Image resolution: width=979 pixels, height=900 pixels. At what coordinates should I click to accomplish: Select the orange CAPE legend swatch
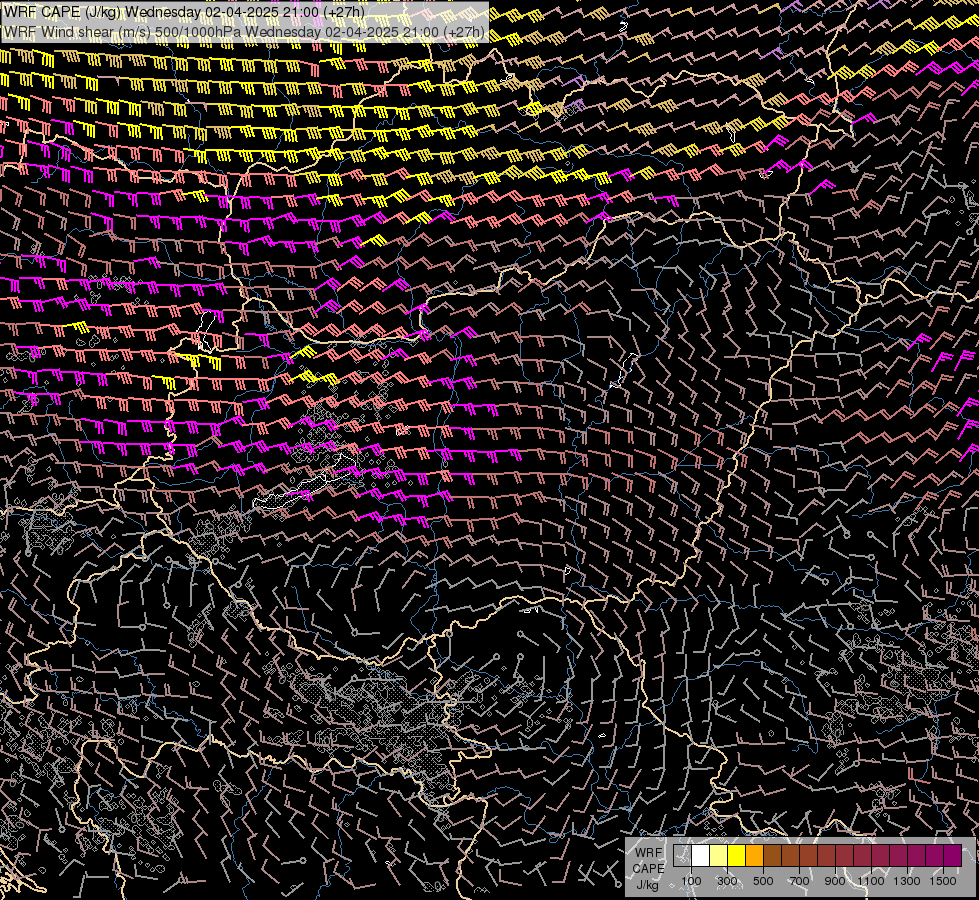coord(754,855)
